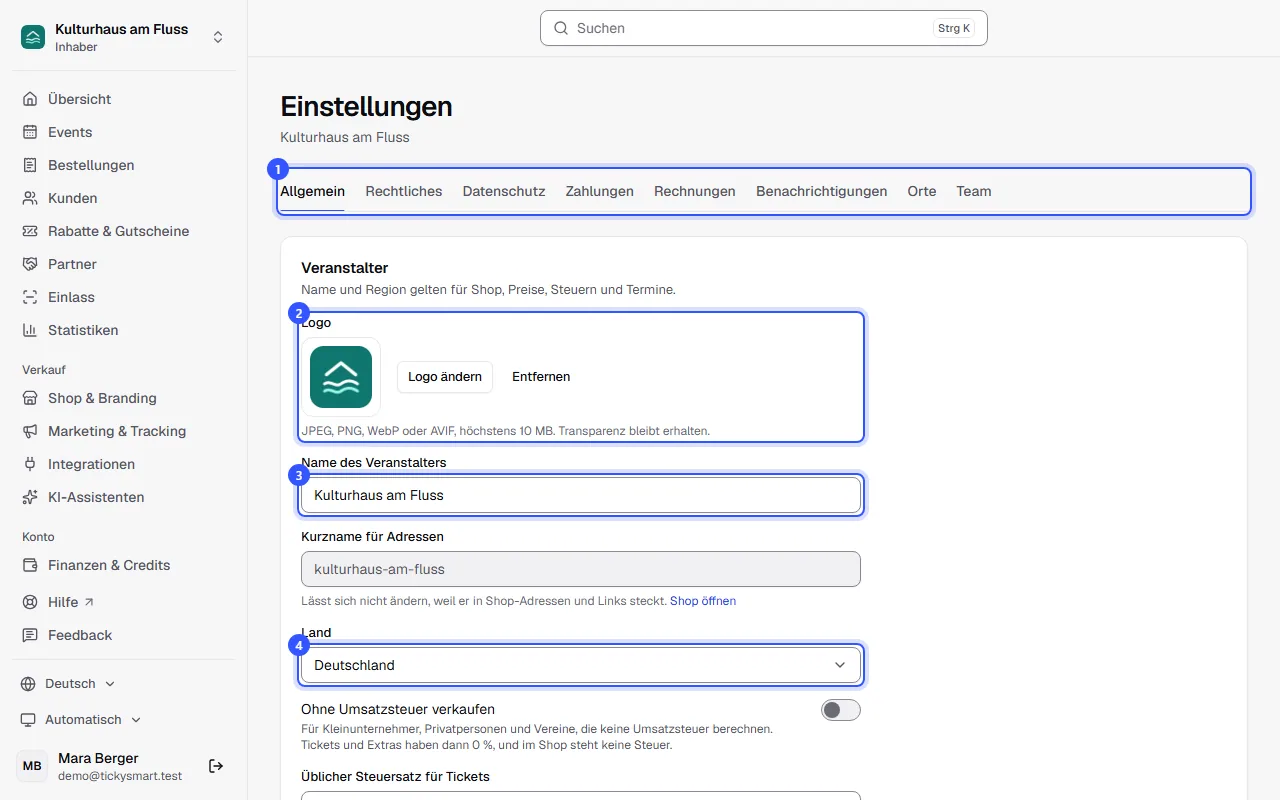Click the Kulturhaus logo thumbnail preview
Image resolution: width=1280 pixels, height=800 pixels.
[x=341, y=377]
